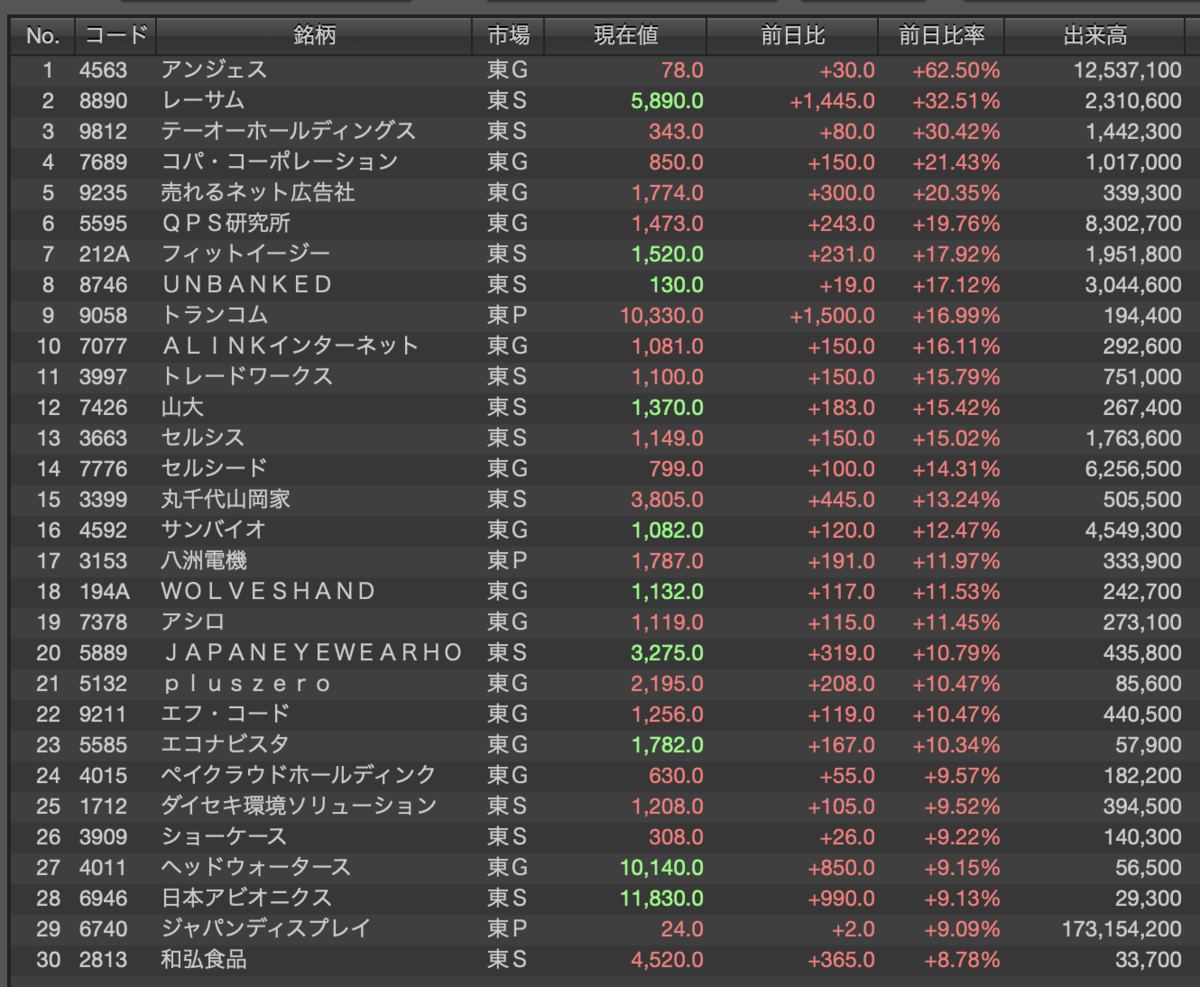Select ショーケース stock row
Image resolution: width=1200 pixels, height=987 pixels.
click(600, 836)
